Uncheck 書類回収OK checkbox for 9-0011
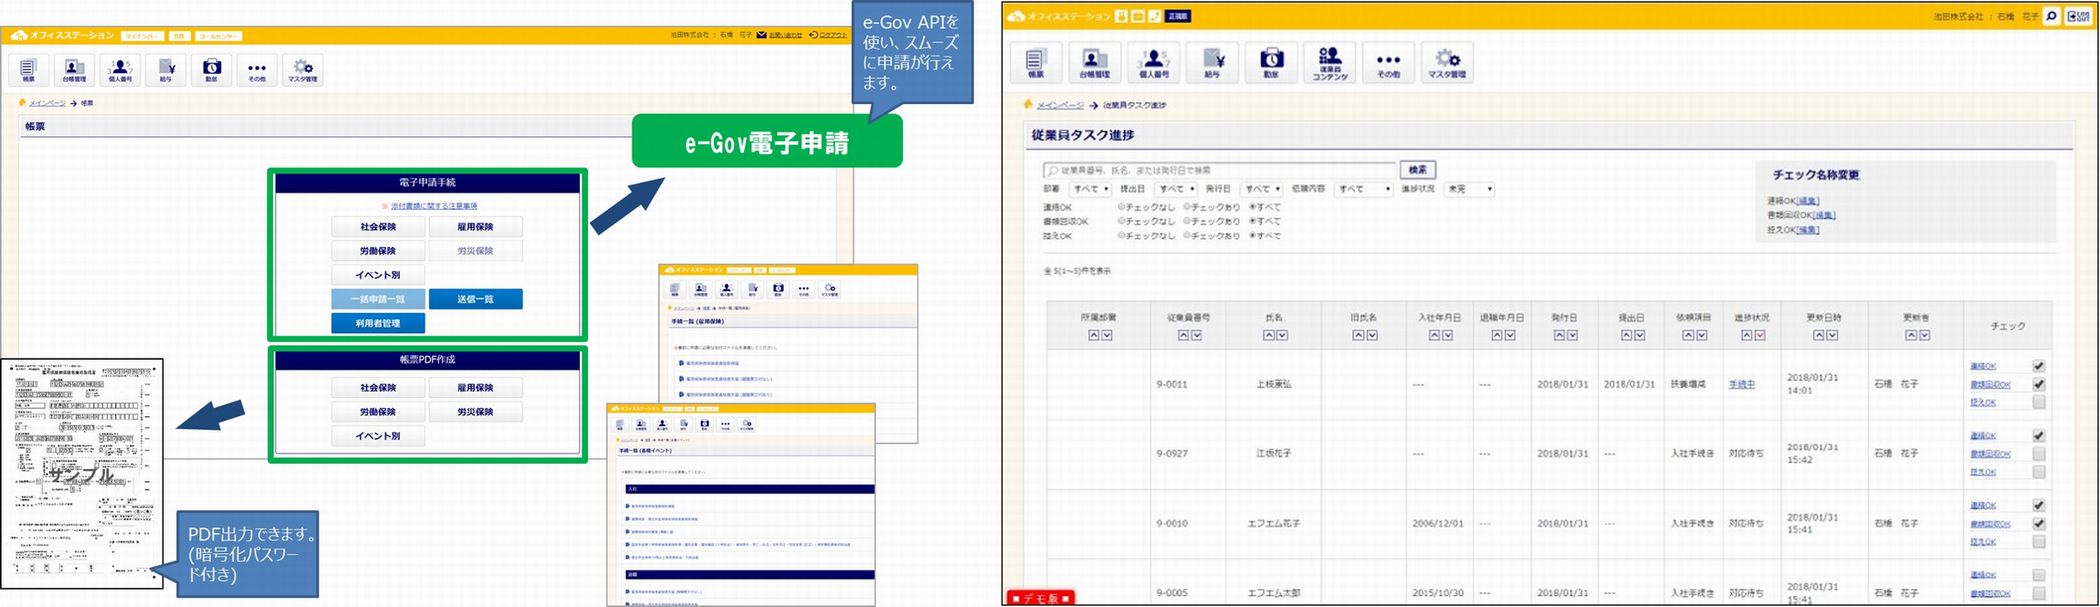 point(2039,384)
